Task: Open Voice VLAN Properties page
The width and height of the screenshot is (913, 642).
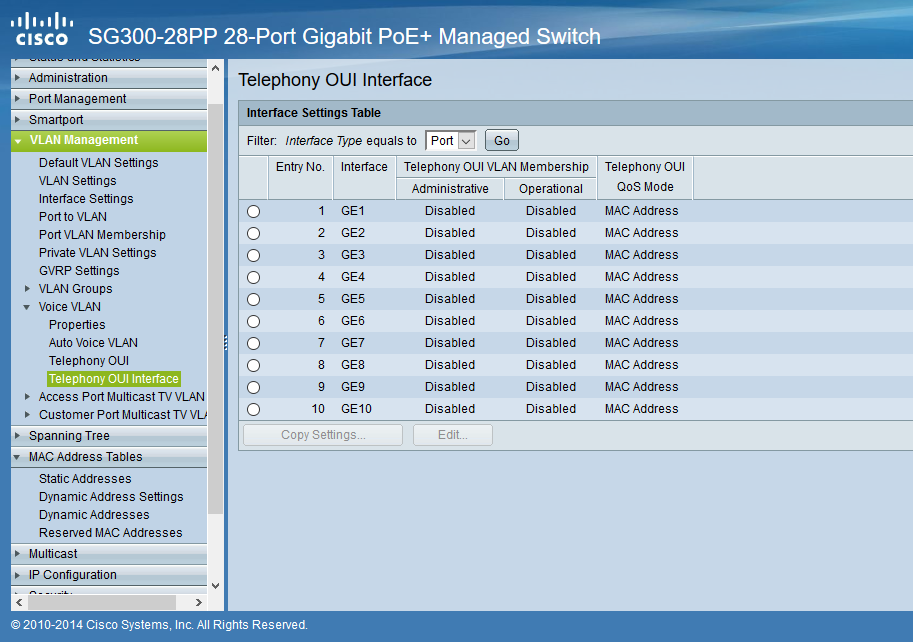Action: 77,325
